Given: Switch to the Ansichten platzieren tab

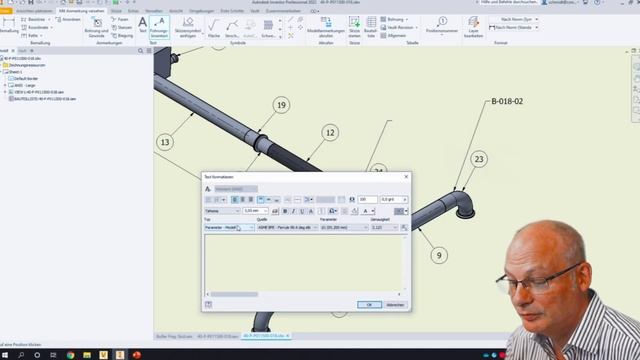Looking at the screenshot, I should click(34, 11).
